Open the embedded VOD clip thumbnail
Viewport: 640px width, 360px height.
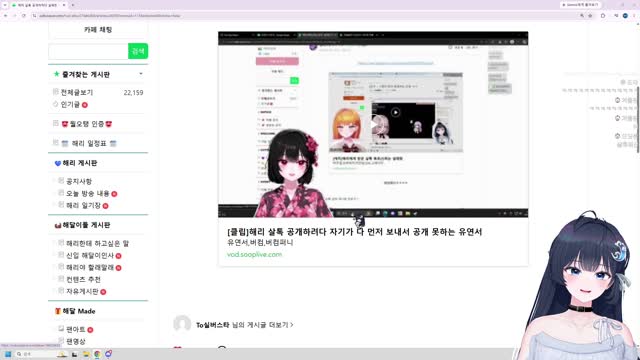coord(373,124)
